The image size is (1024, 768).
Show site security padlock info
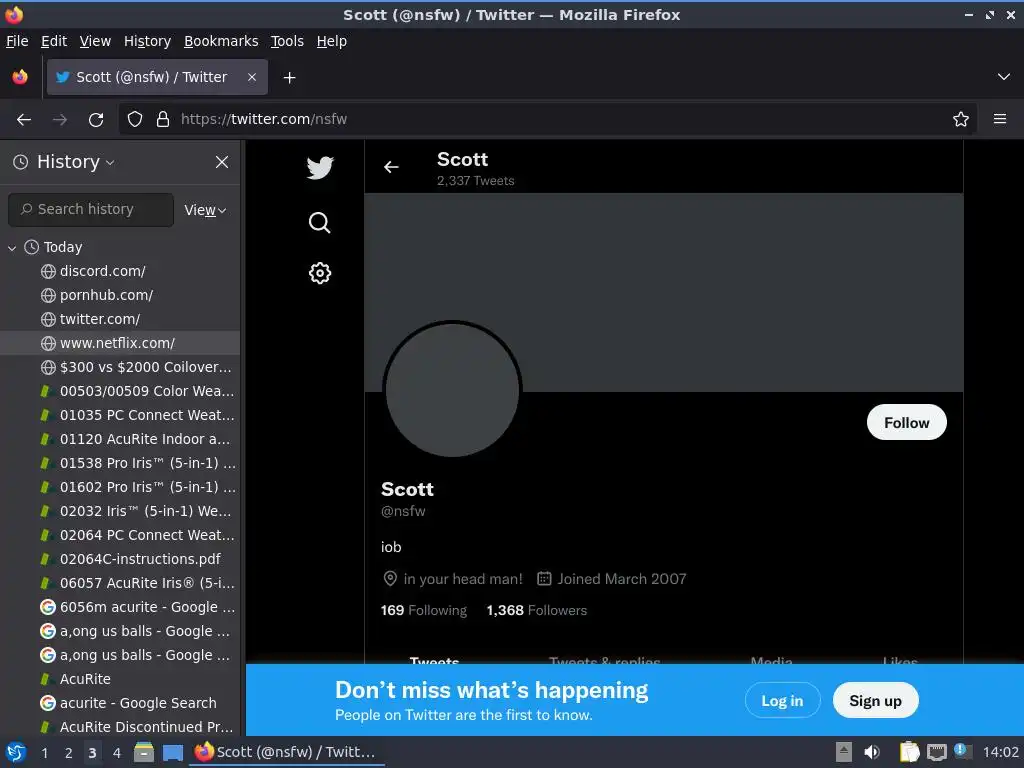click(163, 119)
